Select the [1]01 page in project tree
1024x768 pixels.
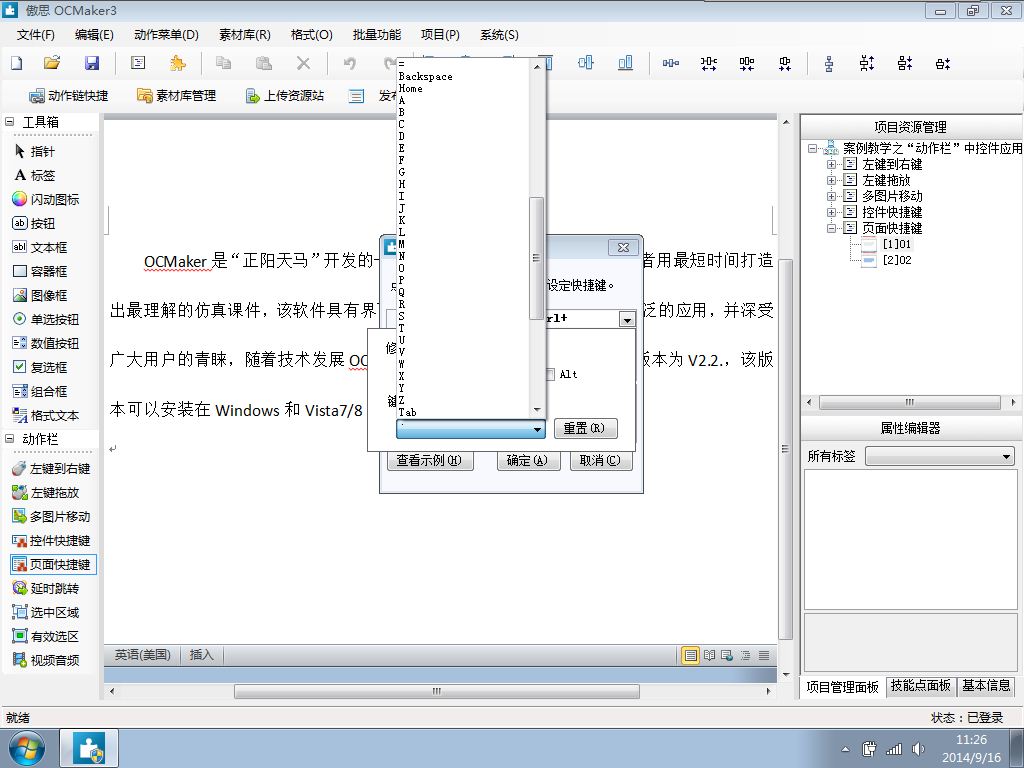896,244
